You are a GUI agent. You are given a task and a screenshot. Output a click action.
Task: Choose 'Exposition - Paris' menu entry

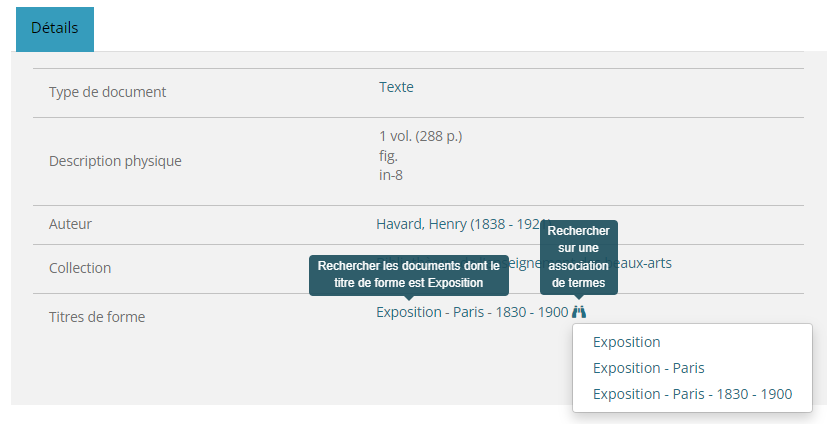pyautogui.click(x=649, y=368)
